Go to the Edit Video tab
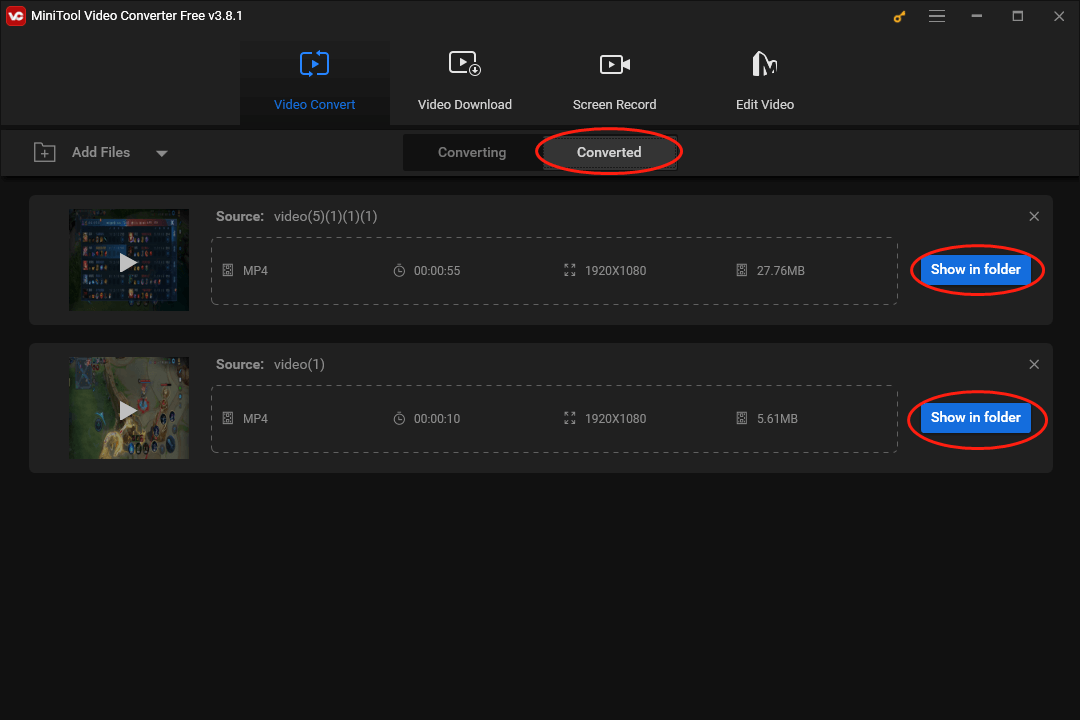Viewport: 1080px width, 720px height. pos(765,82)
